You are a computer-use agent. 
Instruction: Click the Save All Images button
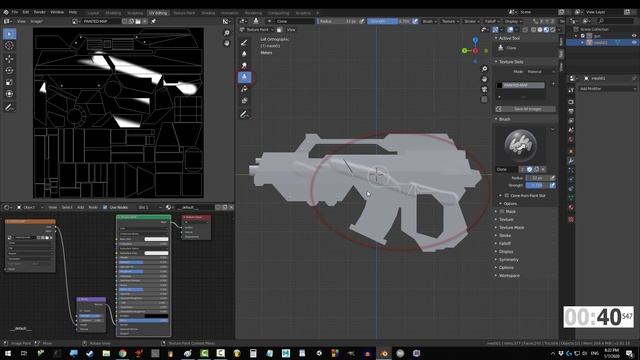[x=525, y=109]
